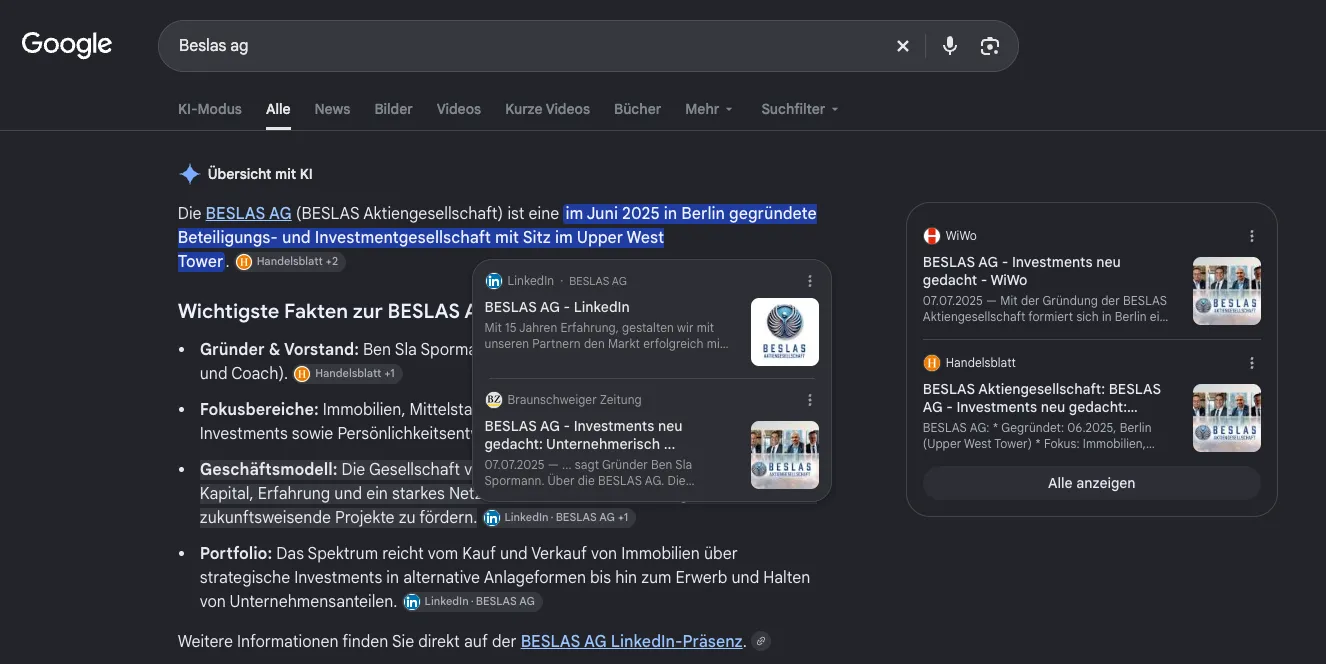Image resolution: width=1326 pixels, height=664 pixels.
Task: Open options for Braunschweiger Zeitung result
Action: pos(810,400)
